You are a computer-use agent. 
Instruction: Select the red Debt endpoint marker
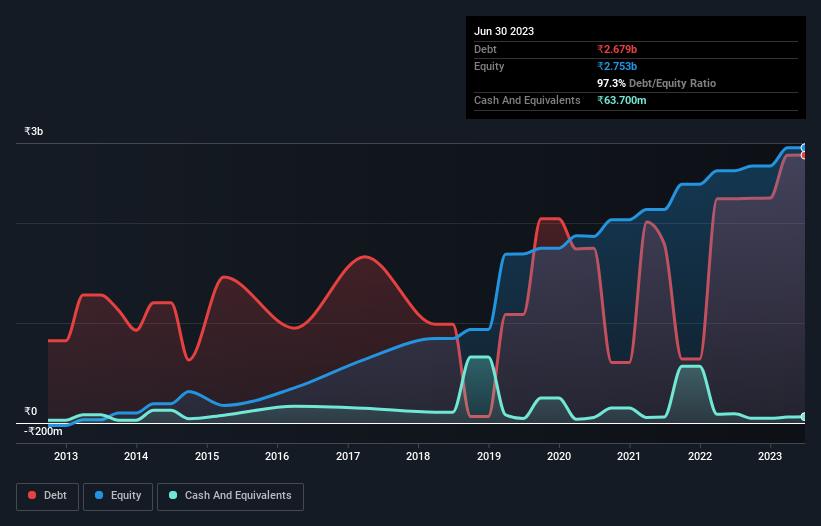click(804, 155)
